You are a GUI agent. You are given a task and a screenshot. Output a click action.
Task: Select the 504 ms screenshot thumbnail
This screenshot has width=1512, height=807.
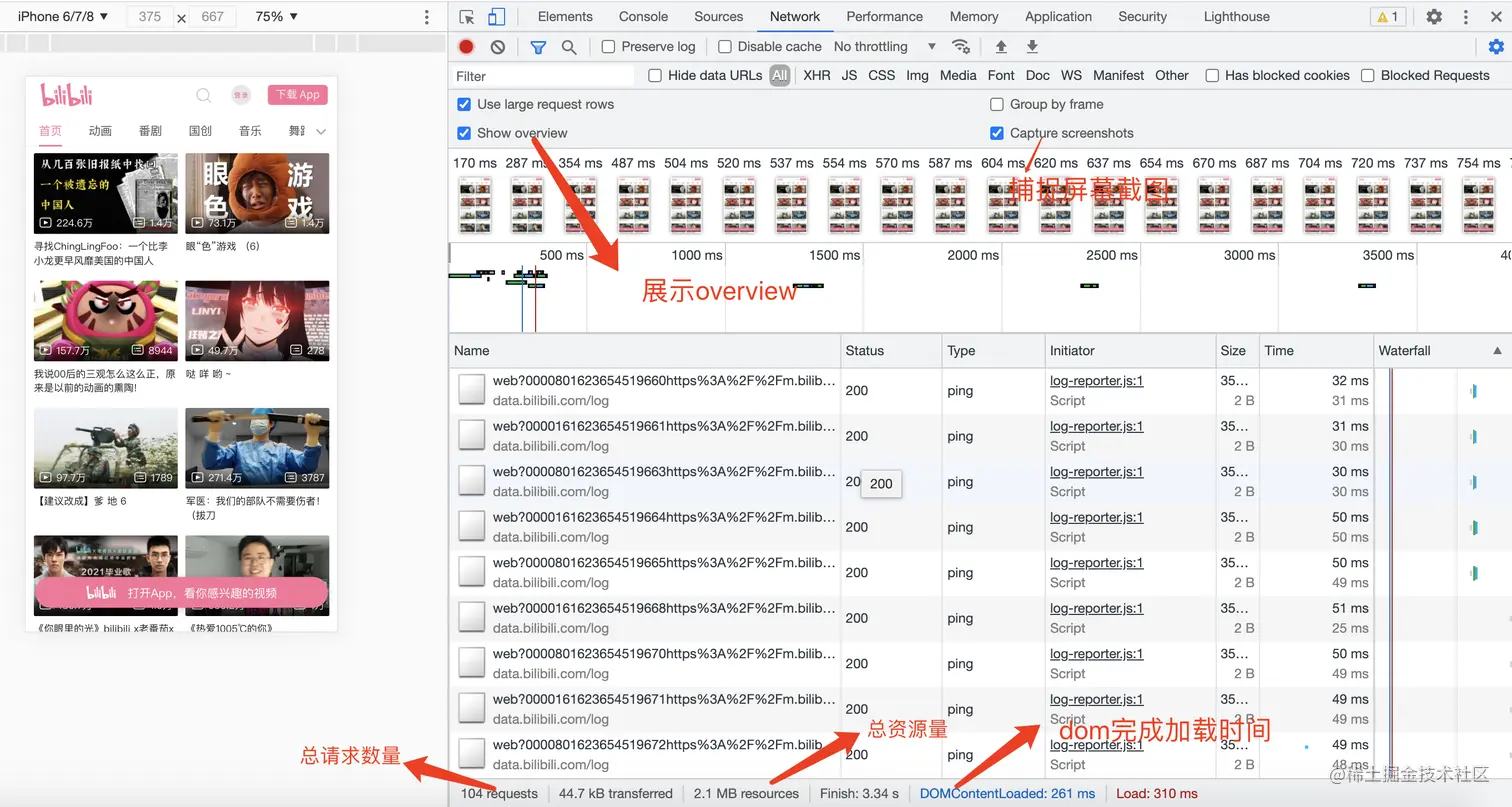point(685,205)
